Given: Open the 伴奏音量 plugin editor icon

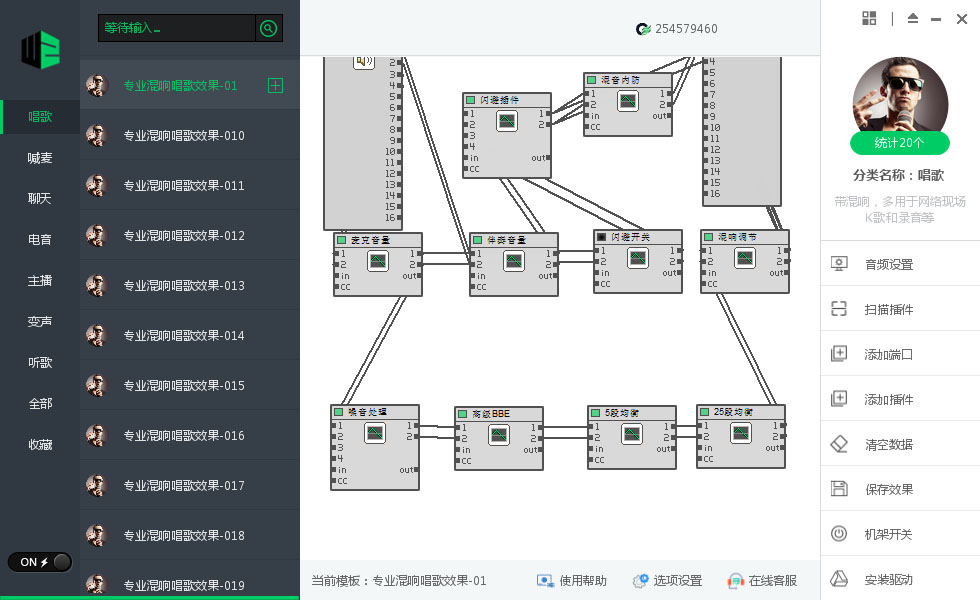Looking at the screenshot, I should click(514, 261).
